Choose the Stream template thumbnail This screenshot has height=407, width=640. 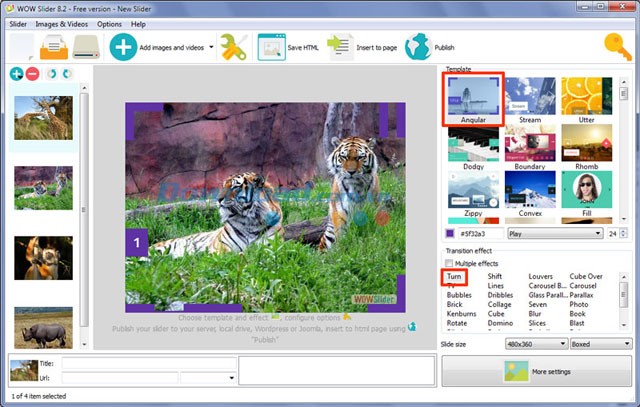point(530,99)
